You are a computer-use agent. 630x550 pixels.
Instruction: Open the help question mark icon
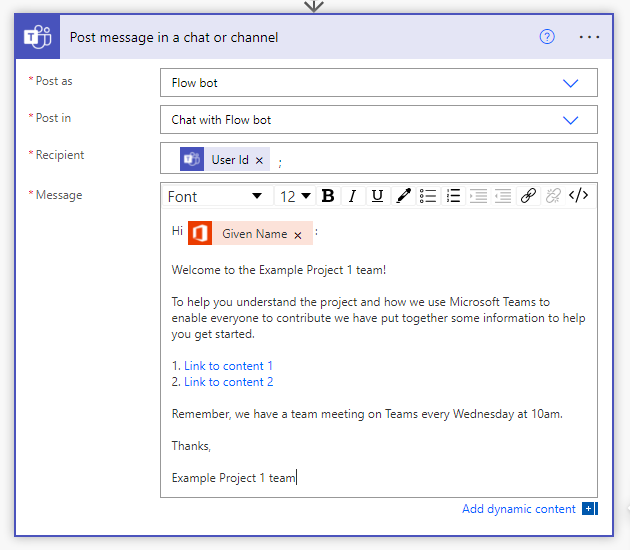point(547,37)
